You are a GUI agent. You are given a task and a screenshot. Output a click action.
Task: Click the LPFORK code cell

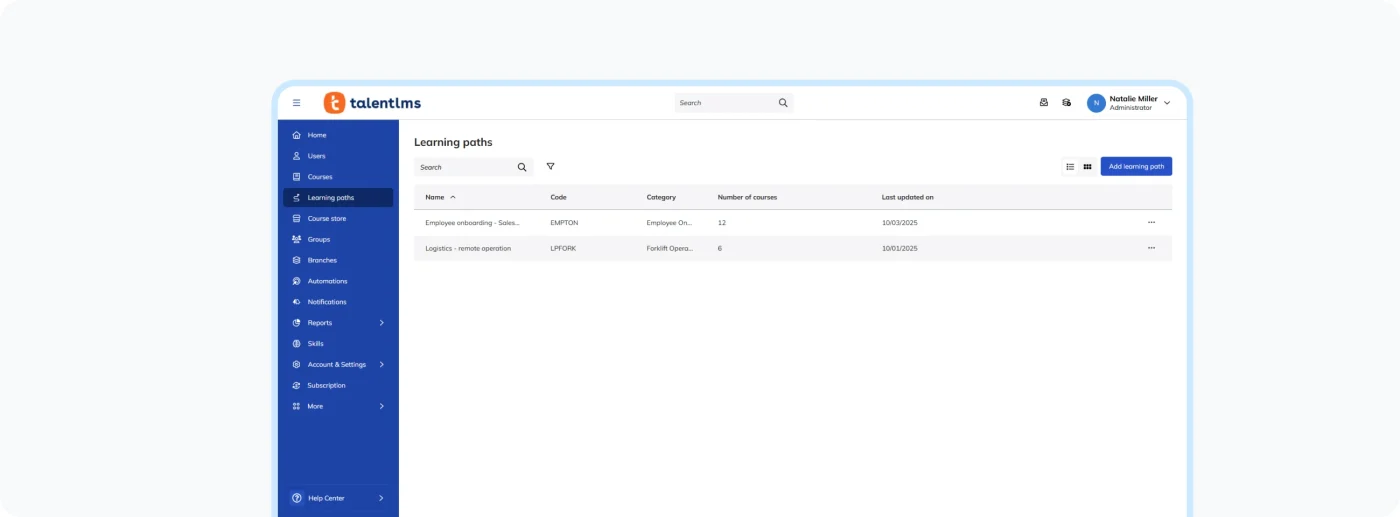pyautogui.click(x=563, y=248)
